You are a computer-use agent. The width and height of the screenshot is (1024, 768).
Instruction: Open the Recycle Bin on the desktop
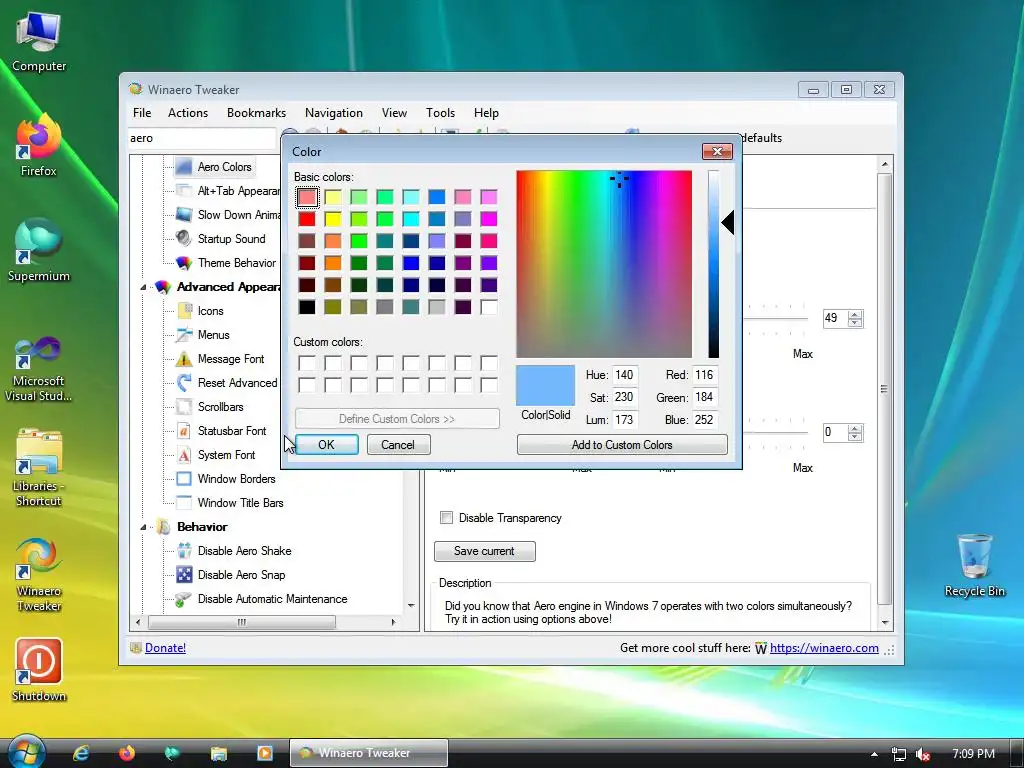974,565
